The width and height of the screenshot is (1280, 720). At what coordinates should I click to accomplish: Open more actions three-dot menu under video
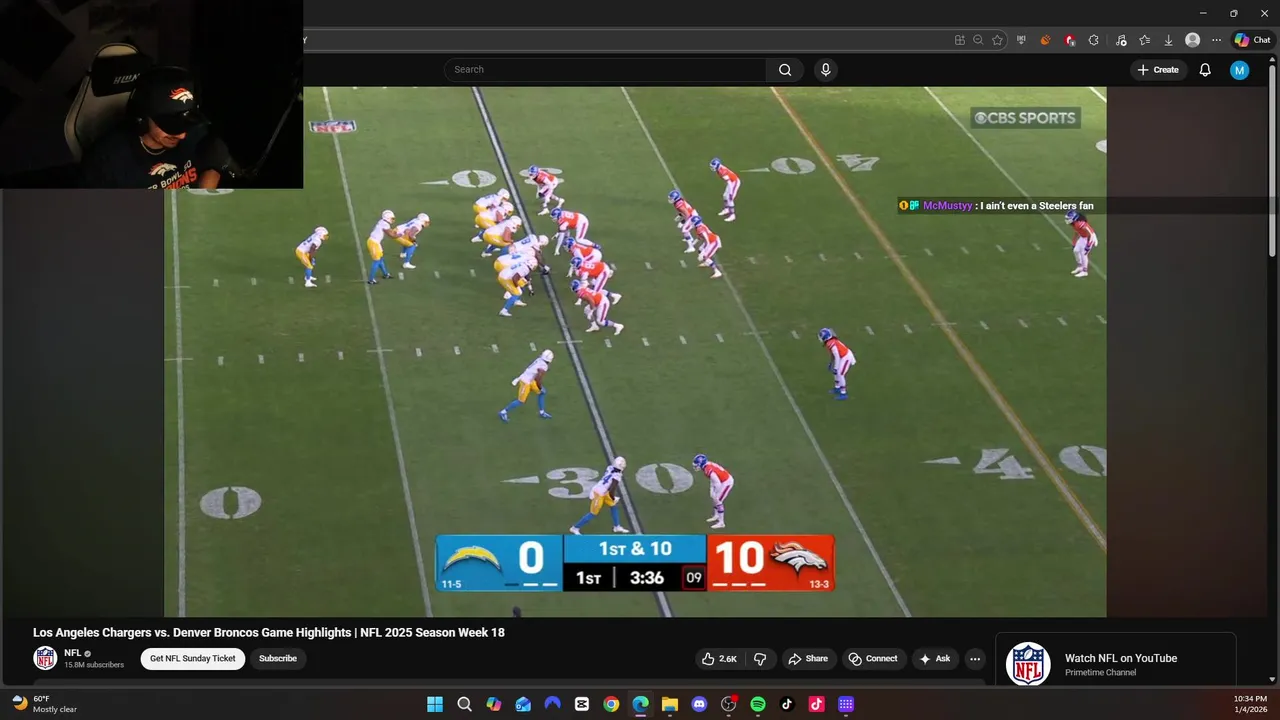click(975, 659)
